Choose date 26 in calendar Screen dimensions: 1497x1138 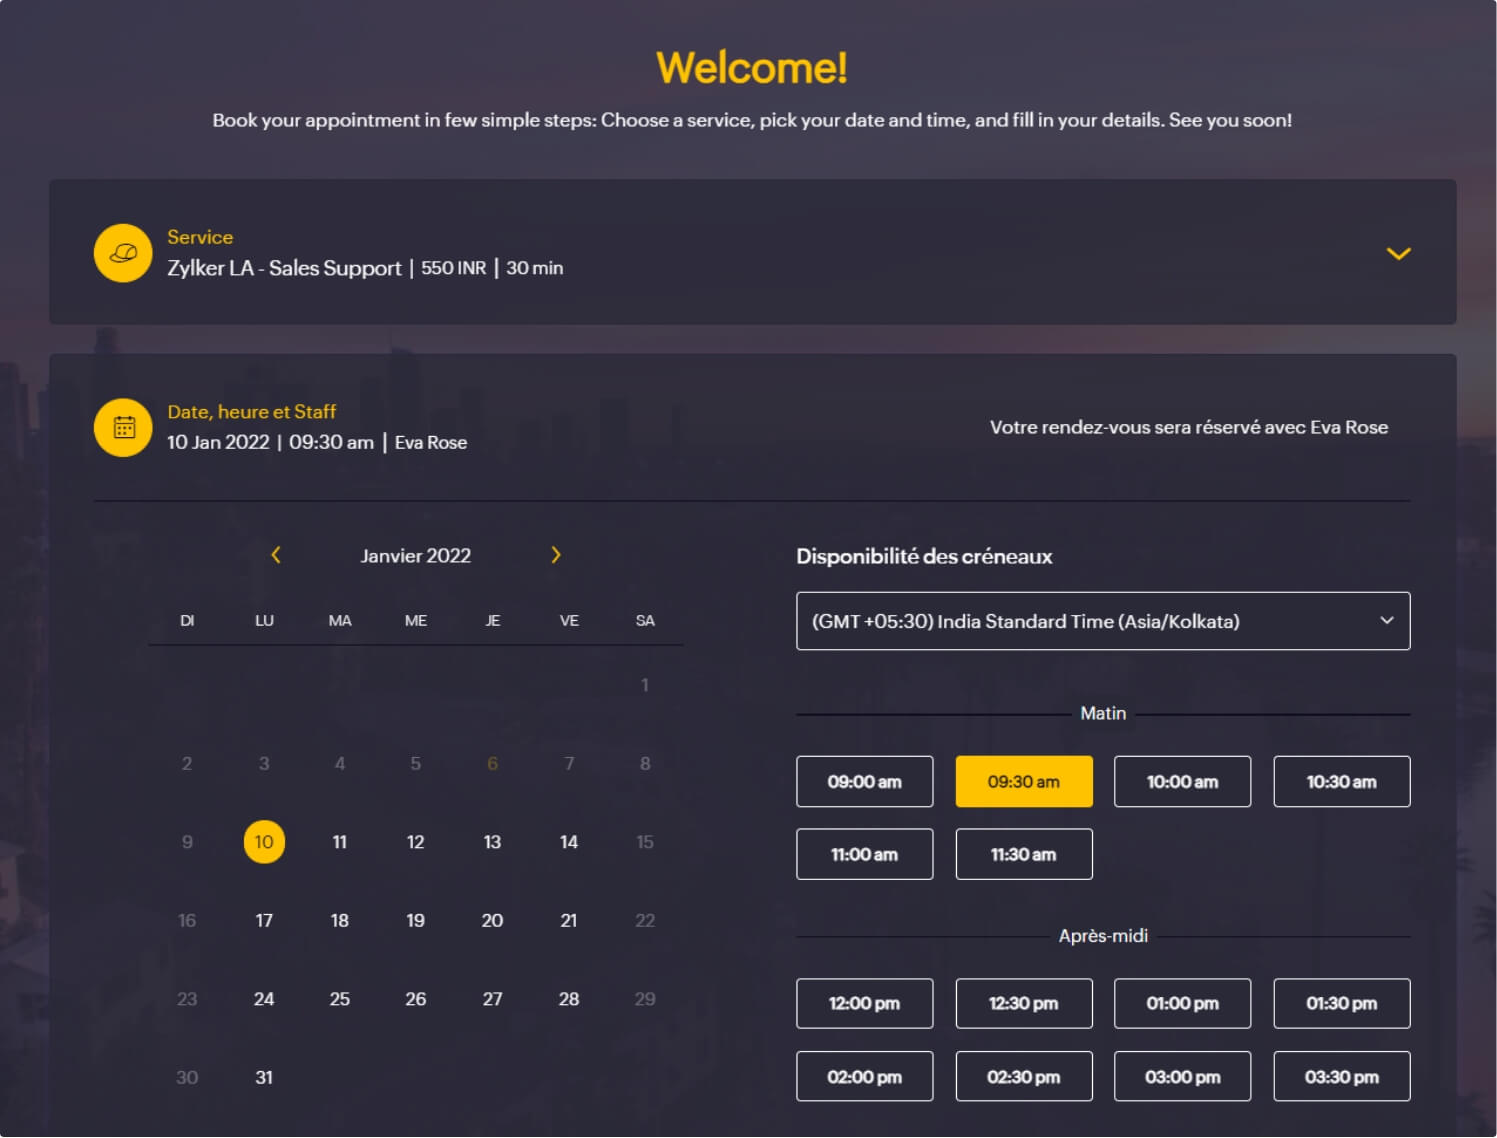click(416, 999)
